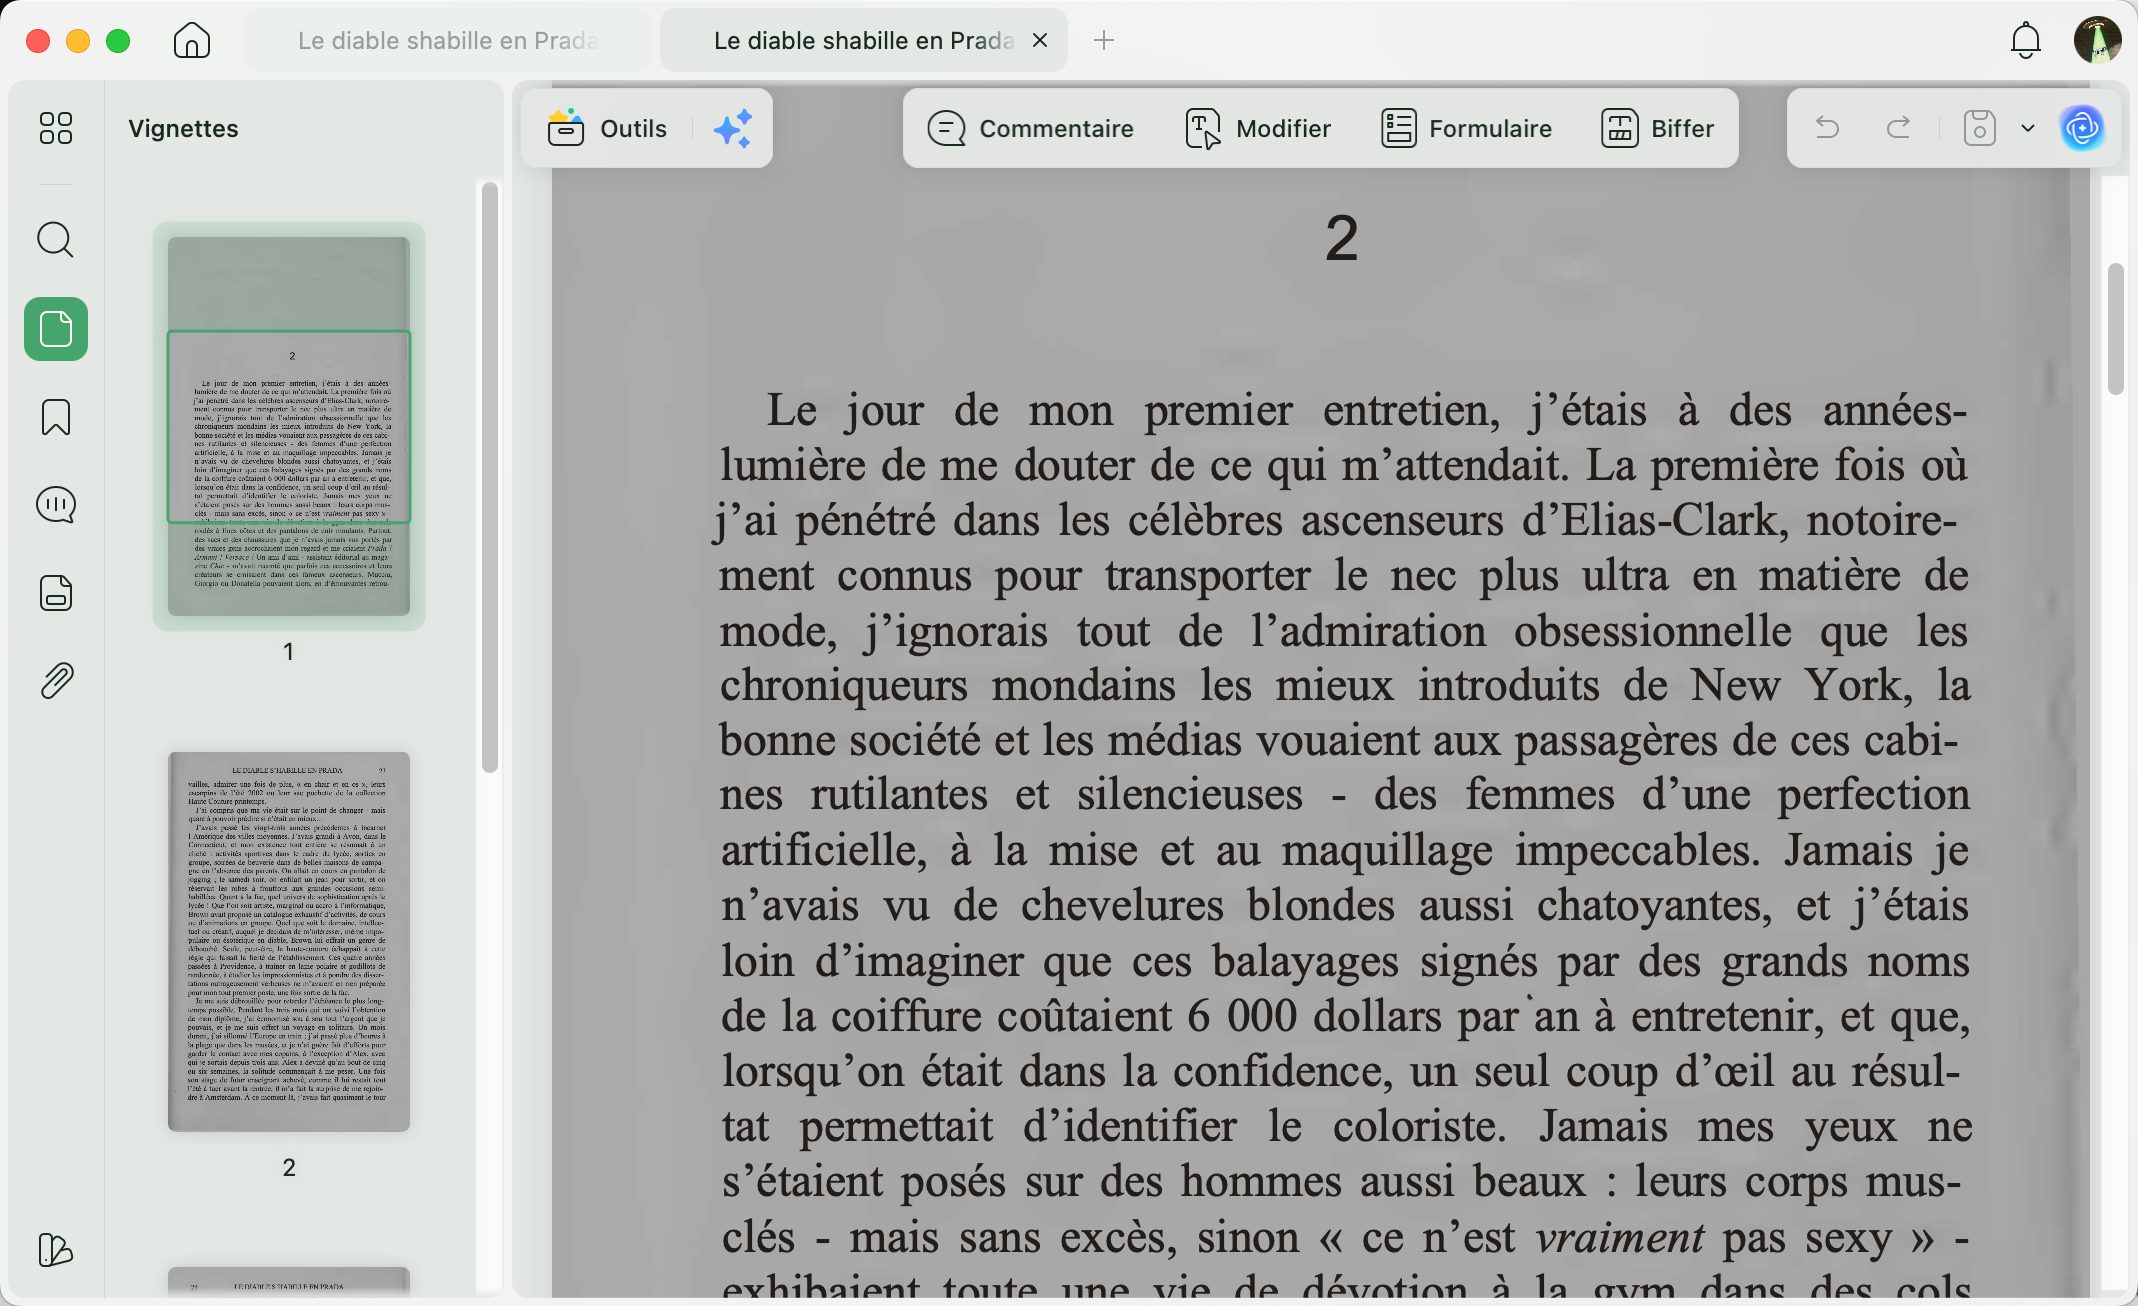Redo the last action
Image resolution: width=2138 pixels, height=1306 pixels.
coord(1898,128)
